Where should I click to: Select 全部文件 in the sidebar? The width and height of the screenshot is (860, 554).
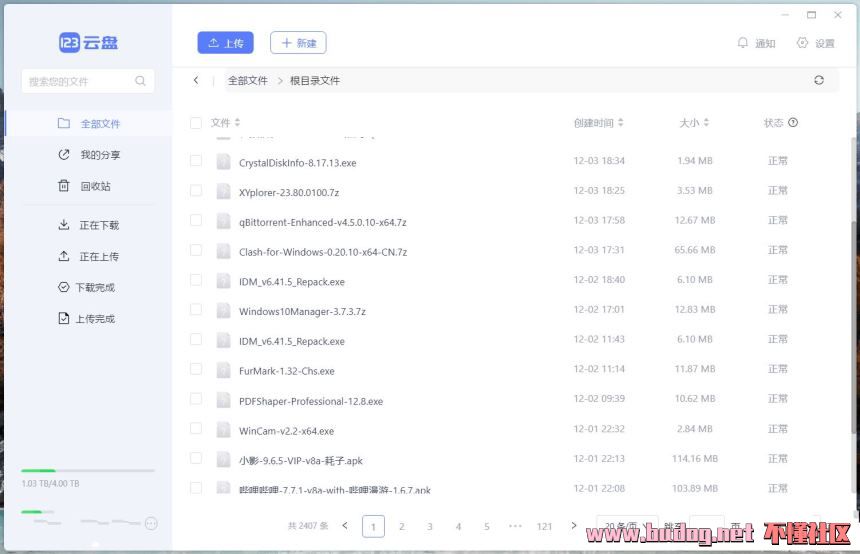[x=90, y=124]
